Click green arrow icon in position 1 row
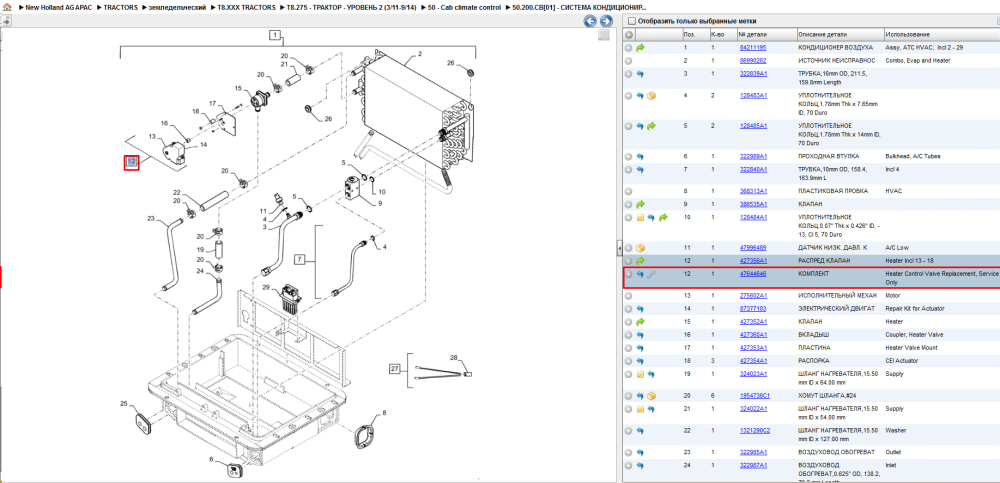The width and height of the screenshot is (1000, 483). [x=640, y=48]
